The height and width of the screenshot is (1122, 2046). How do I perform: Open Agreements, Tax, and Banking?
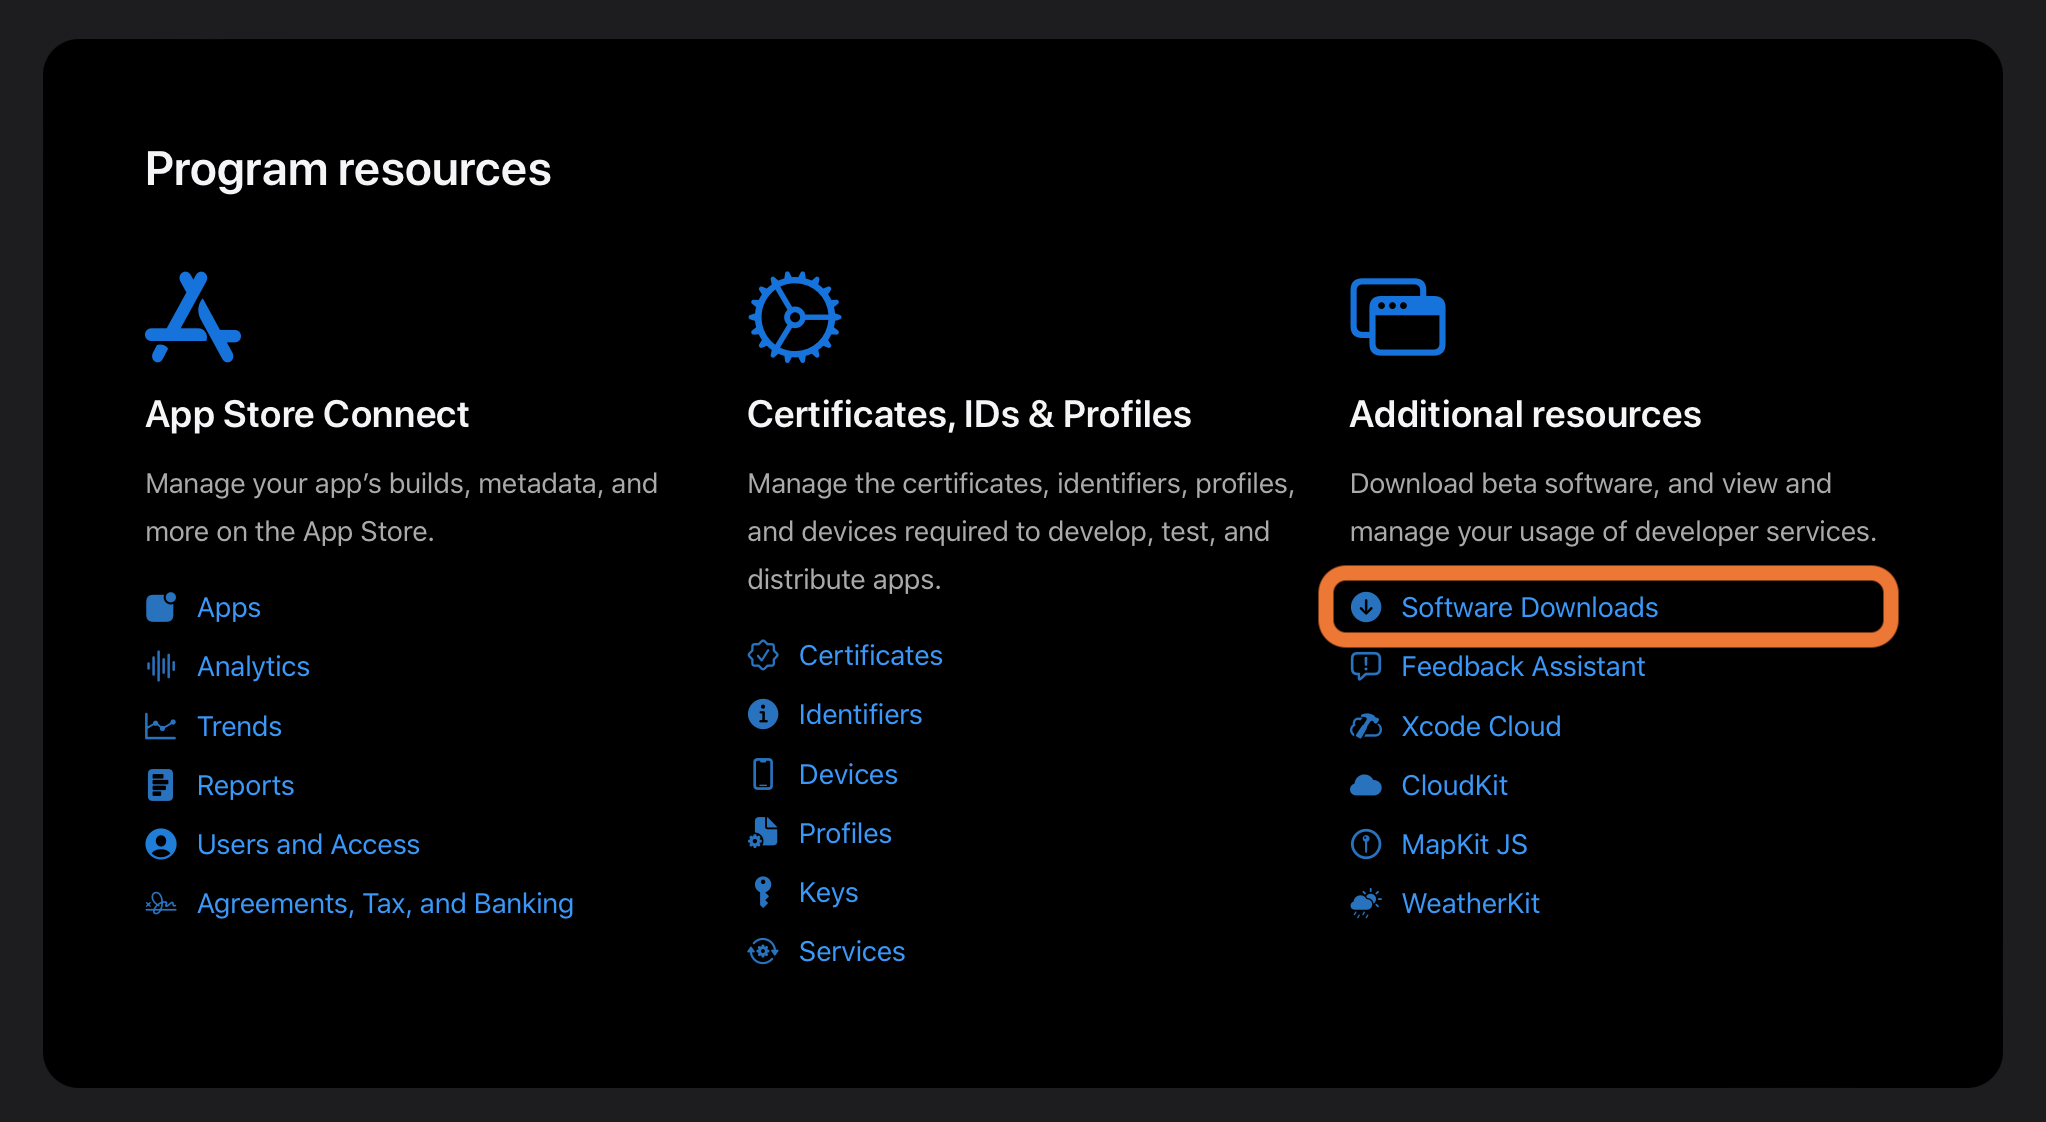click(x=385, y=904)
